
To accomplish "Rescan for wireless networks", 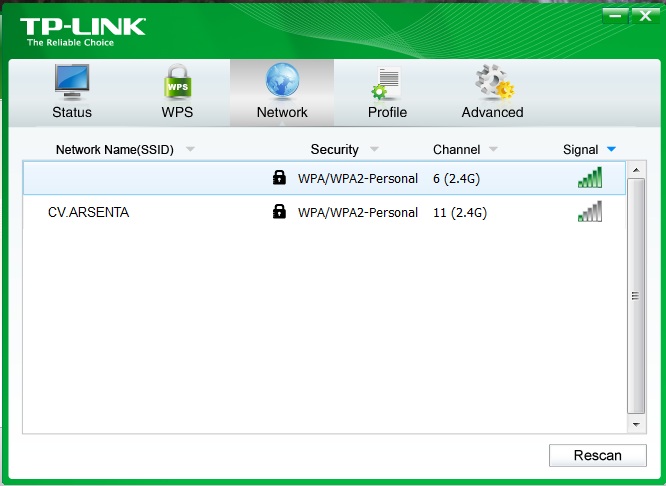I will [x=598, y=455].
